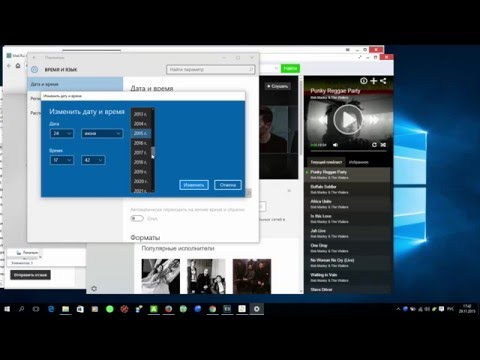
Task: Click the browser home icon
Action: coord(18,66)
